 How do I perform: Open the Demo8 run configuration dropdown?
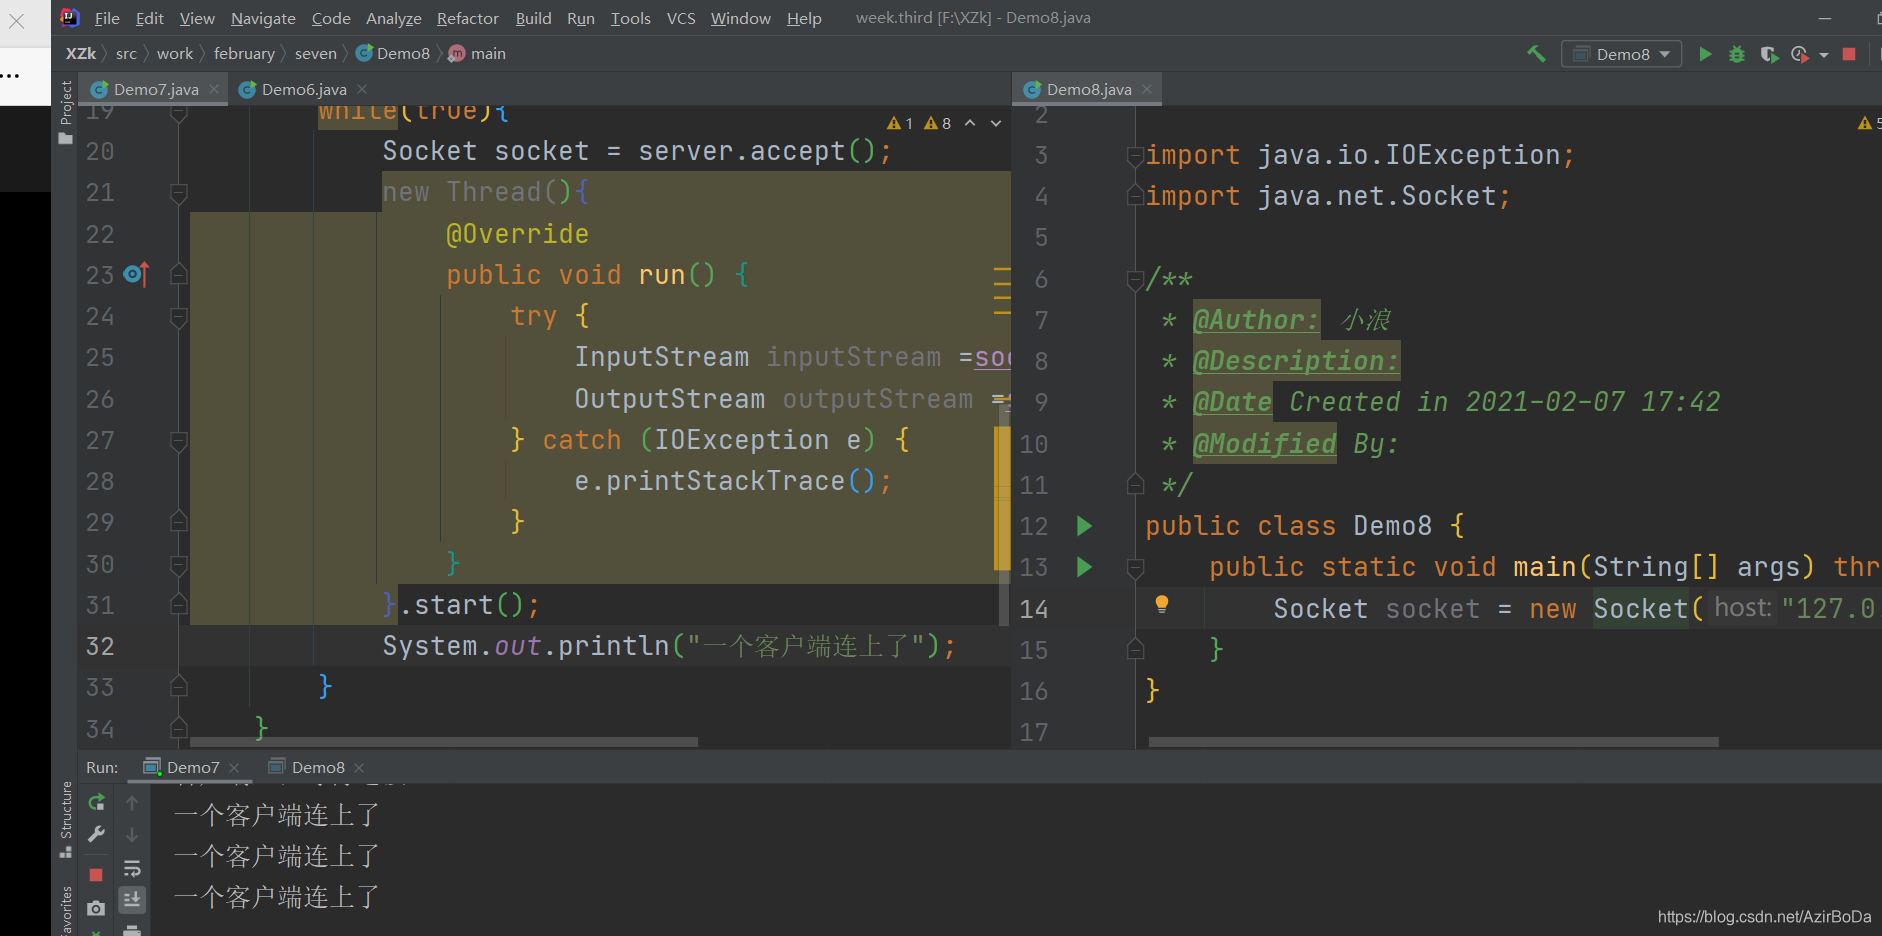tap(1621, 54)
